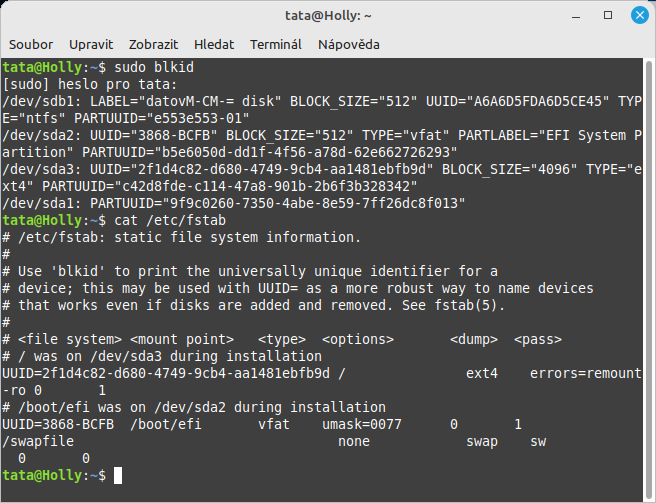The height and width of the screenshot is (503, 656).
Task: Click the Zobrazit menu item
Action: pyautogui.click(x=153, y=44)
